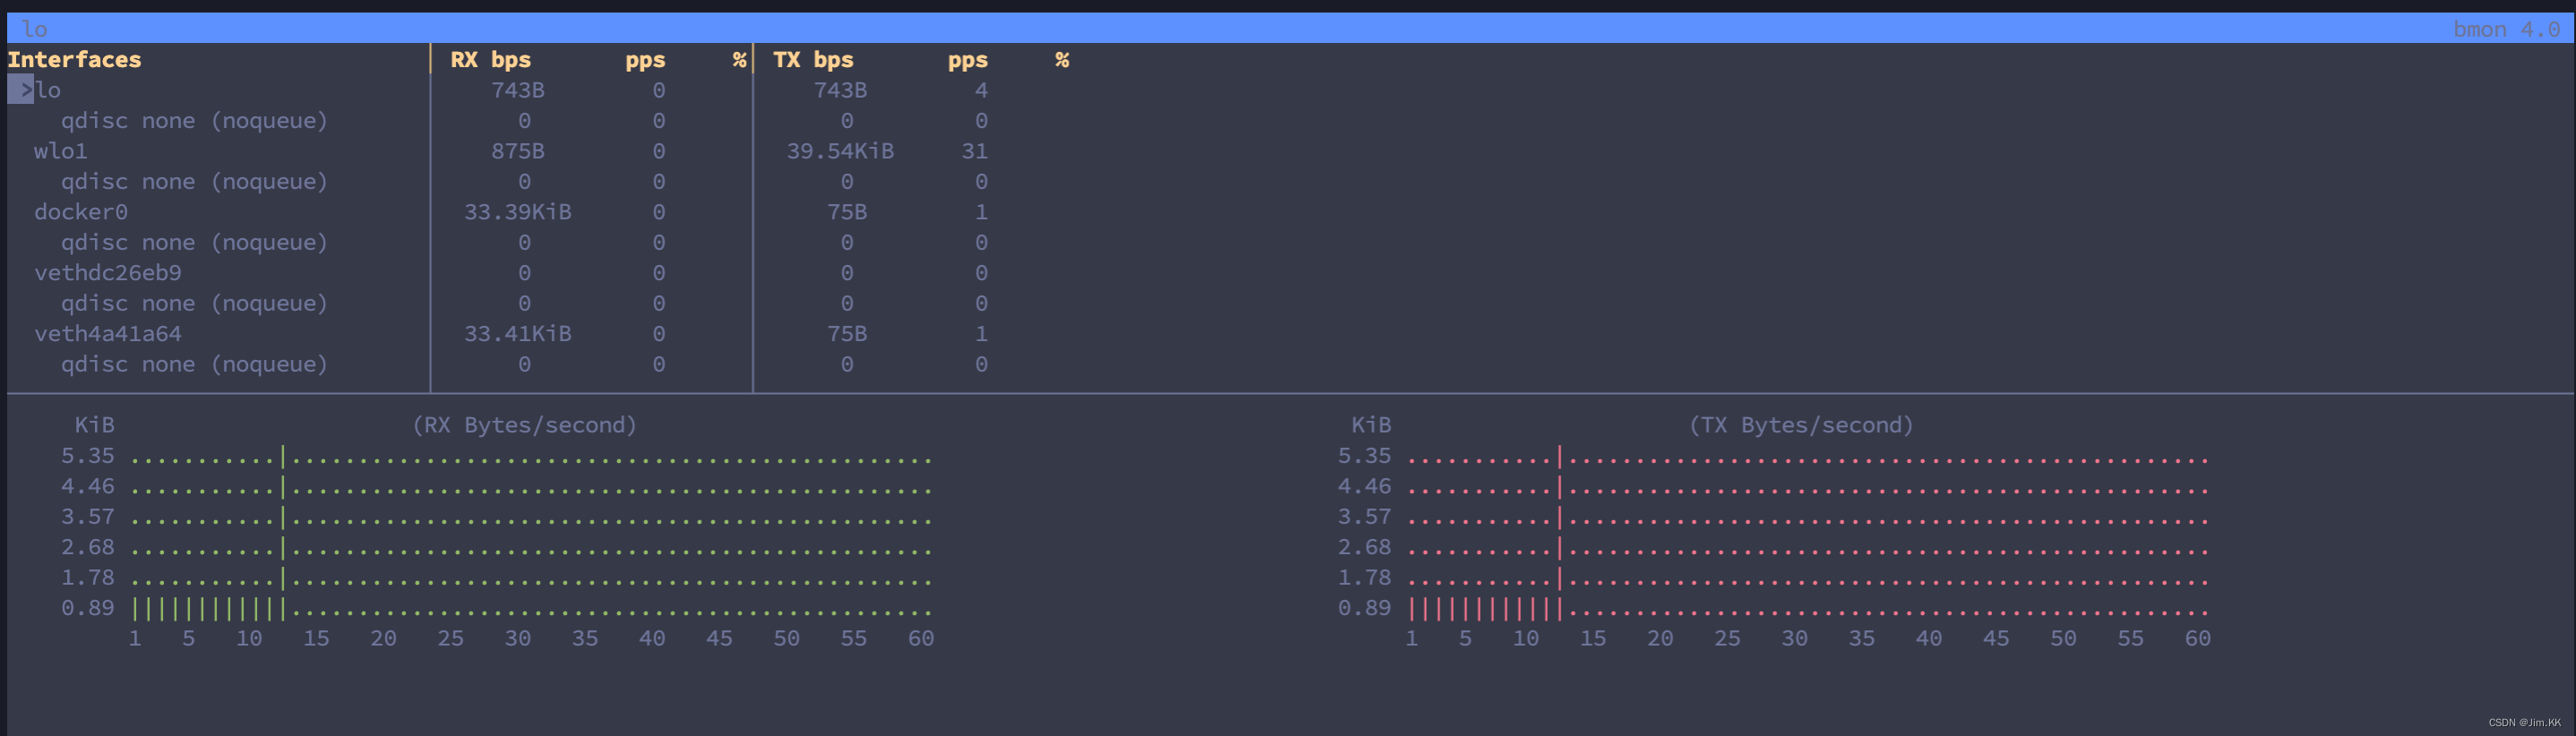The width and height of the screenshot is (2576, 736).
Task: Click the 31 TX pps value for wlo1
Action: point(975,151)
